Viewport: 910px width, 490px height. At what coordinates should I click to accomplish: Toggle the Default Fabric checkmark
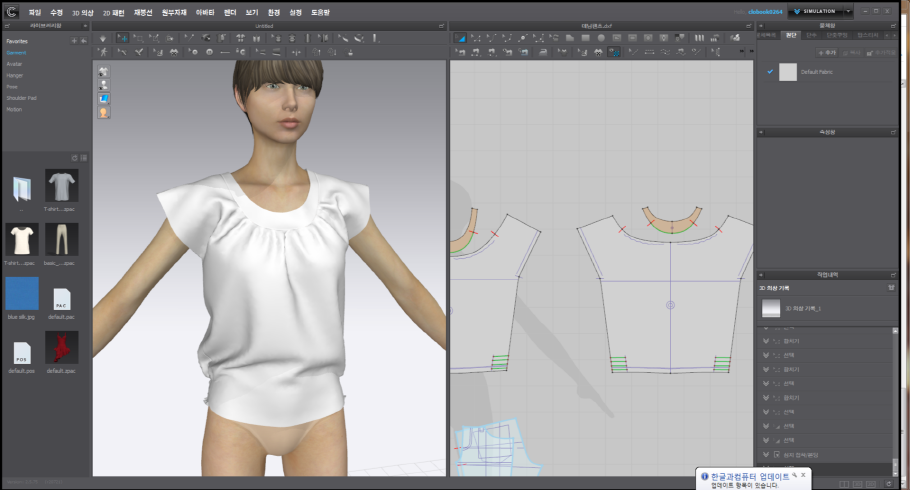(770, 71)
